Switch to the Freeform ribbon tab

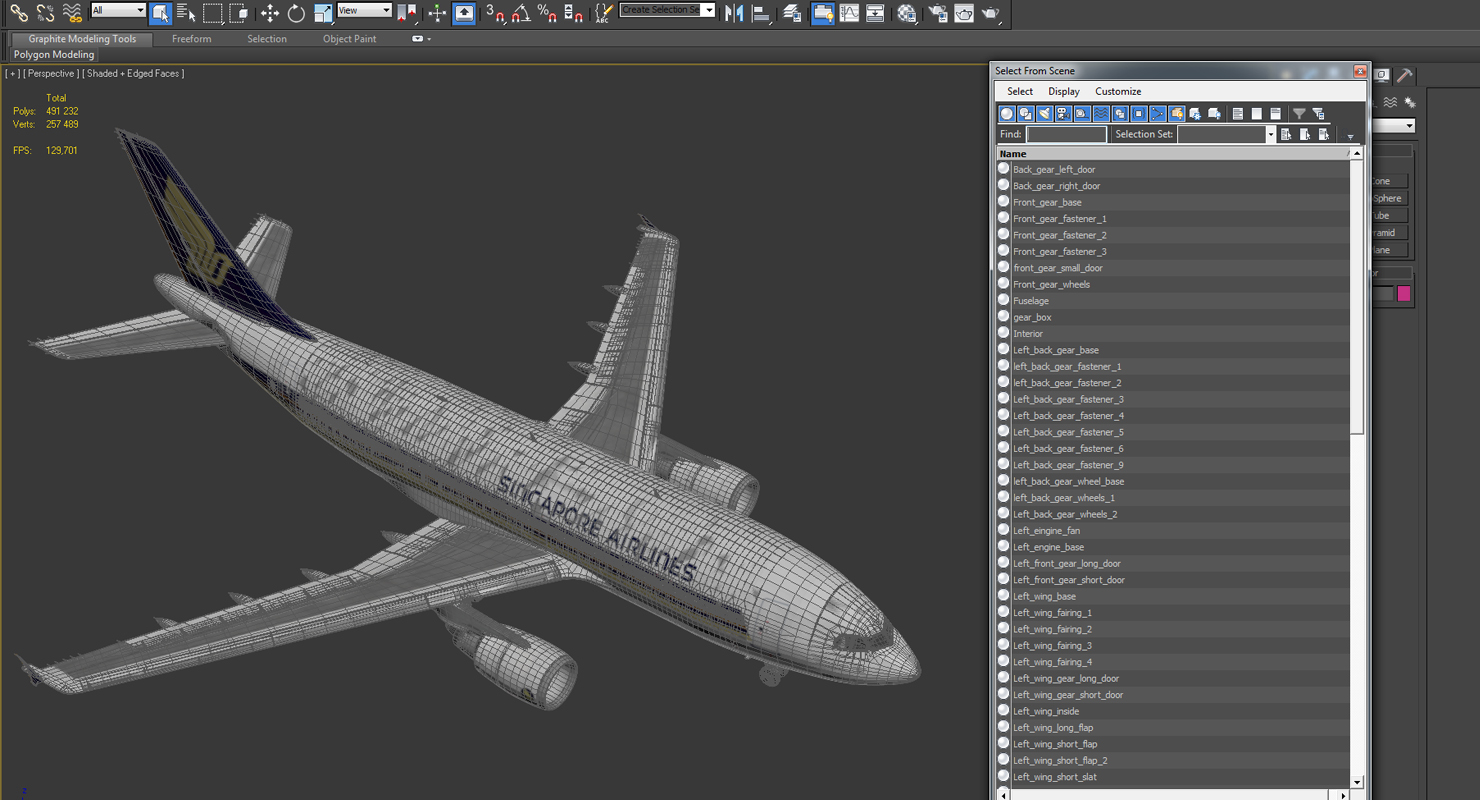click(191, 39)
